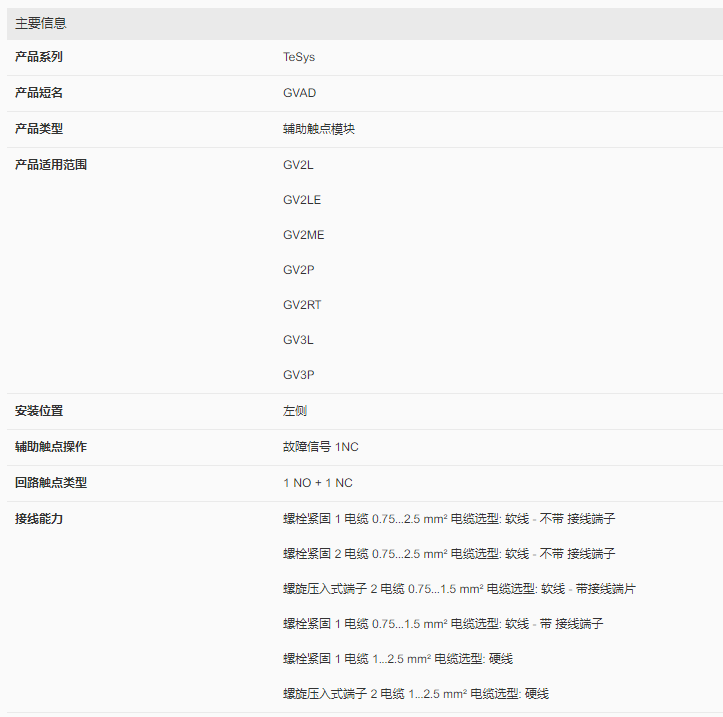Click the 故障信号 1NC value
Screen dimensions: 723x717
coord(320,447)
